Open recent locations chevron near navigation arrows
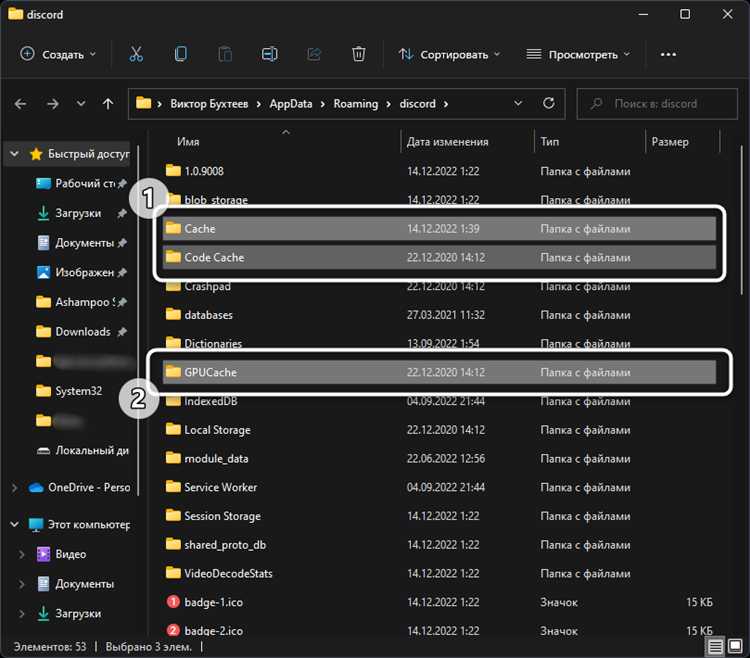The height and width of the screenshot is (658, 750). [x=81, y=103]
